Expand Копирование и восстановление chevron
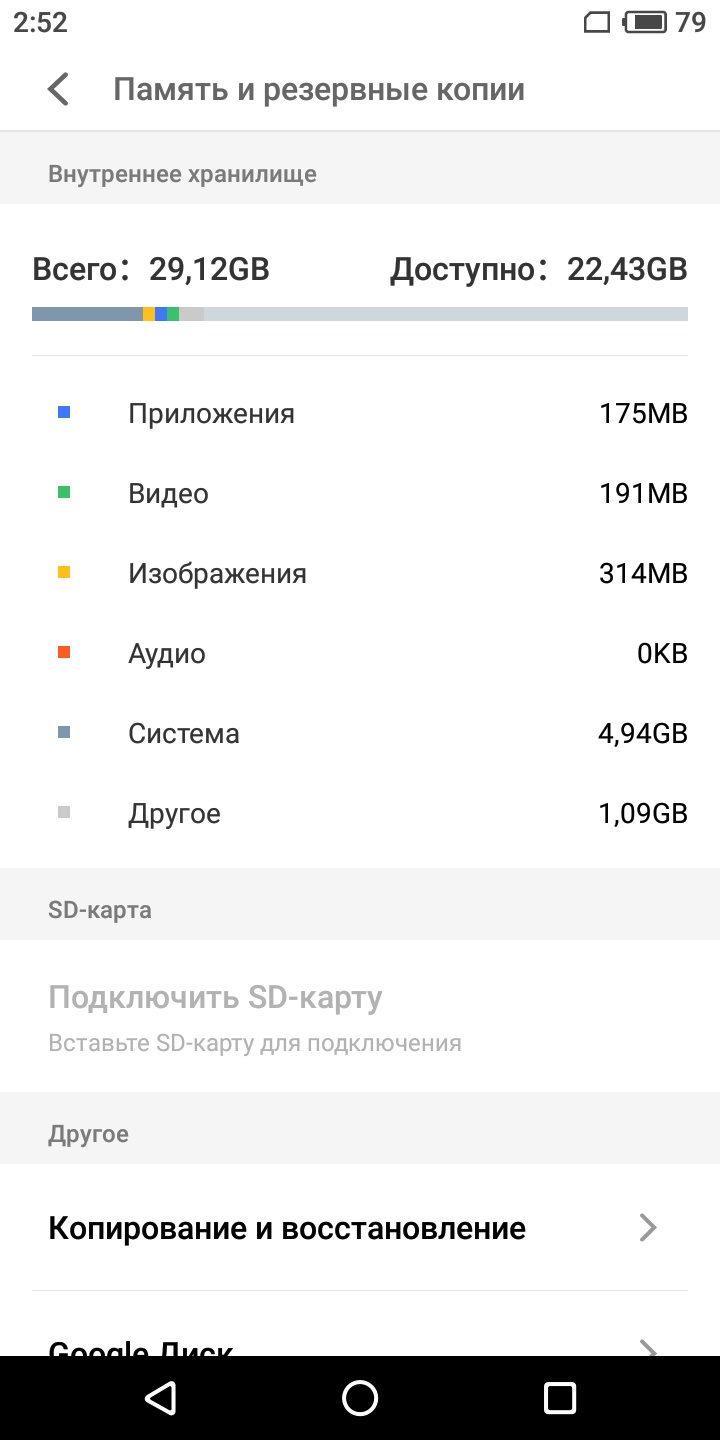This screenshot has height=1440, width=720. click(x=648, y=1227)
